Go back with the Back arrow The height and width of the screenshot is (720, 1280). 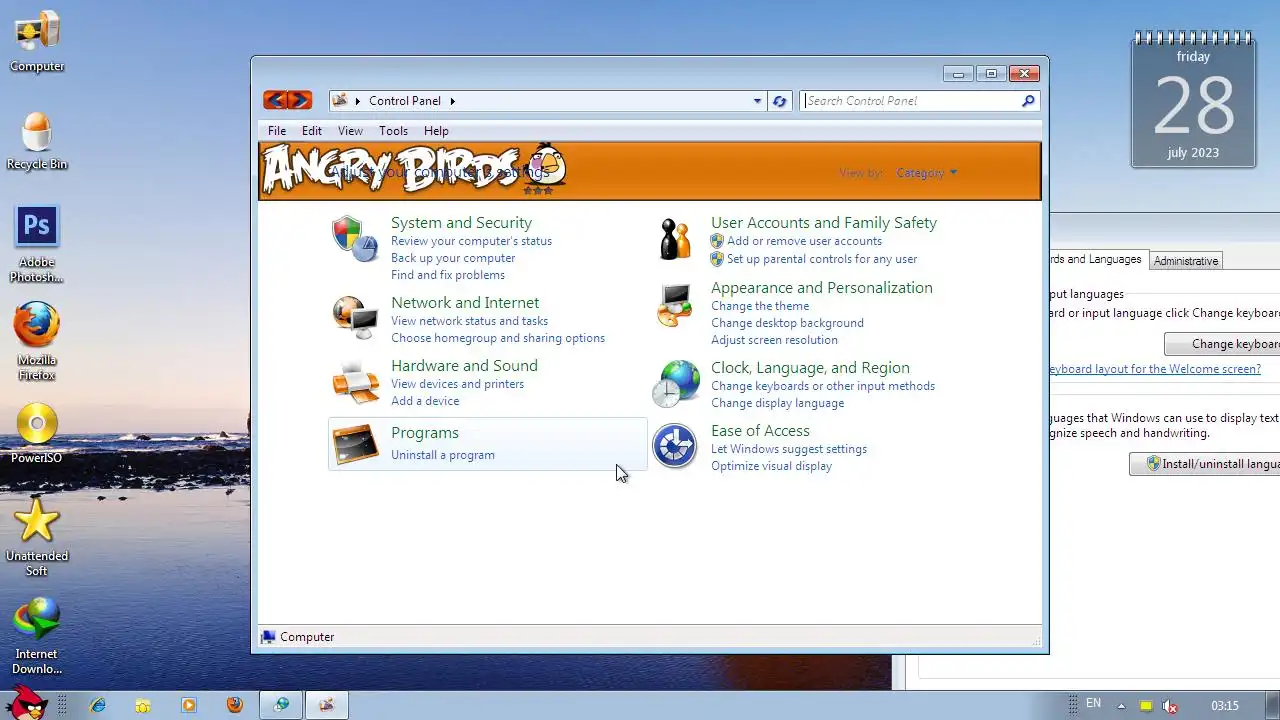275,100
